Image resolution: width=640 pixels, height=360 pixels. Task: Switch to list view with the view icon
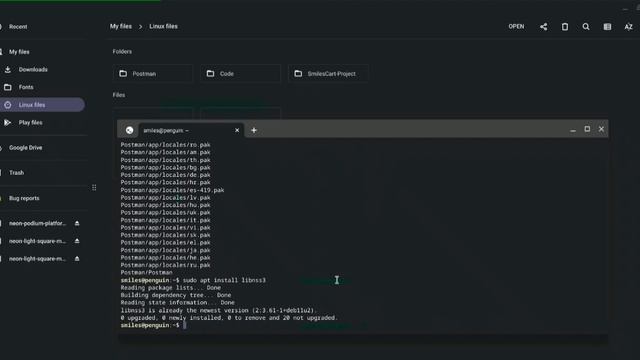607,27
